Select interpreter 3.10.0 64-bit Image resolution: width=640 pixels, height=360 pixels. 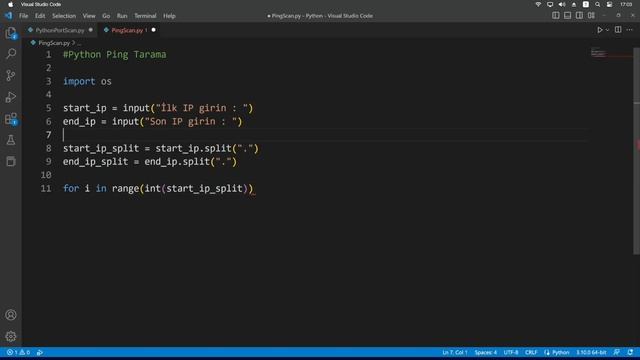(591, 352)
